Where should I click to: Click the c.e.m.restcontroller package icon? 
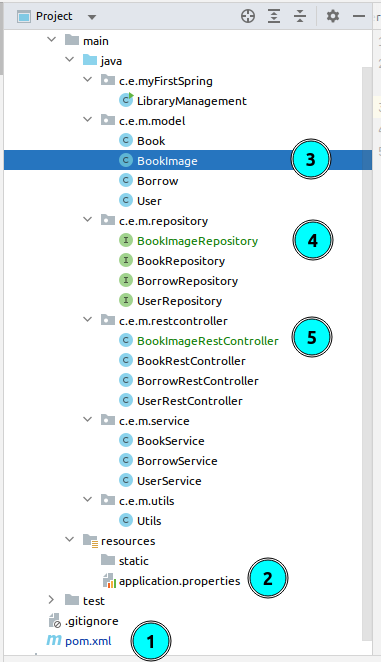click(x=108, y=320)
